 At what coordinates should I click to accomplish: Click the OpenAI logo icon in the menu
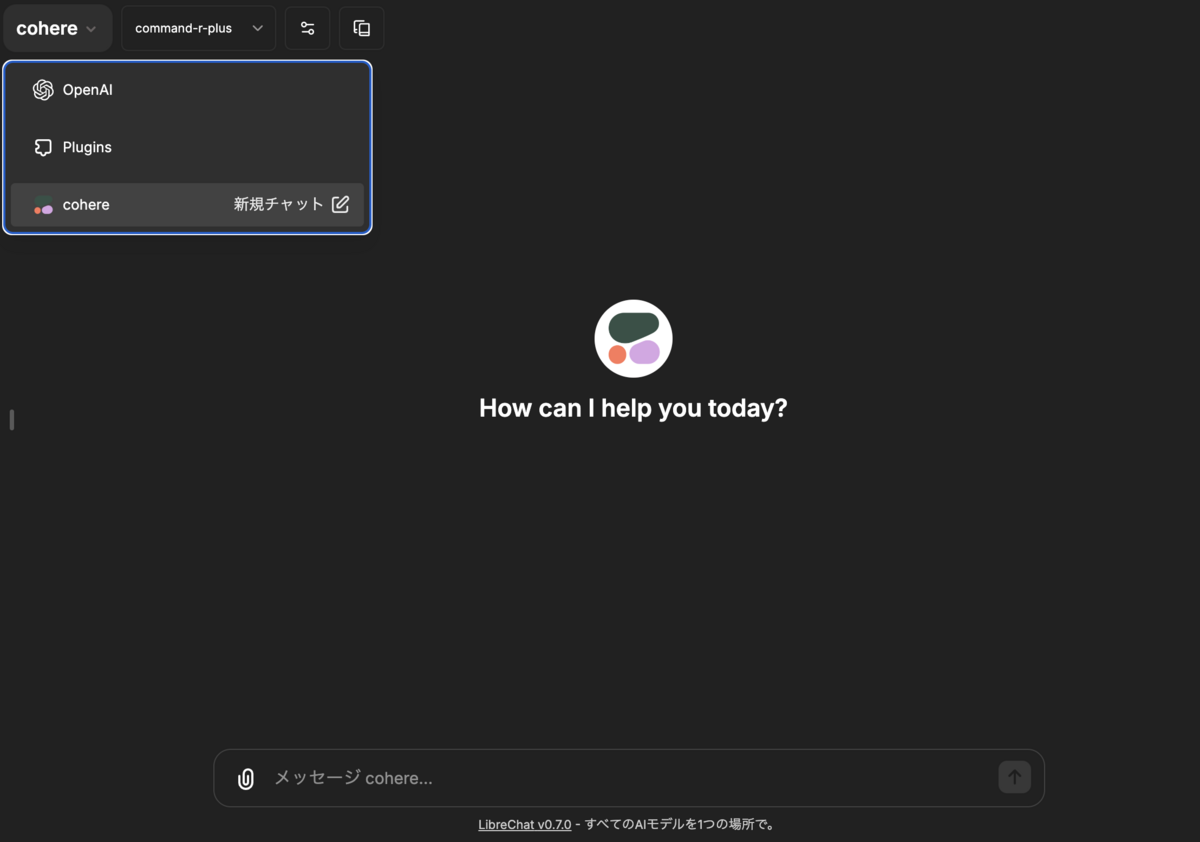pyautogui.click(x=43, y=89)
